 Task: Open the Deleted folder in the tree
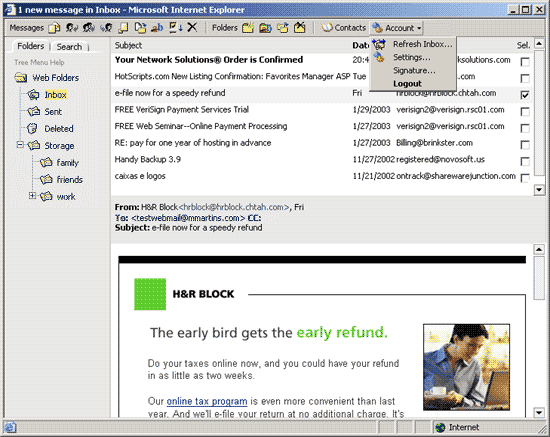click(x=59, y=129)
